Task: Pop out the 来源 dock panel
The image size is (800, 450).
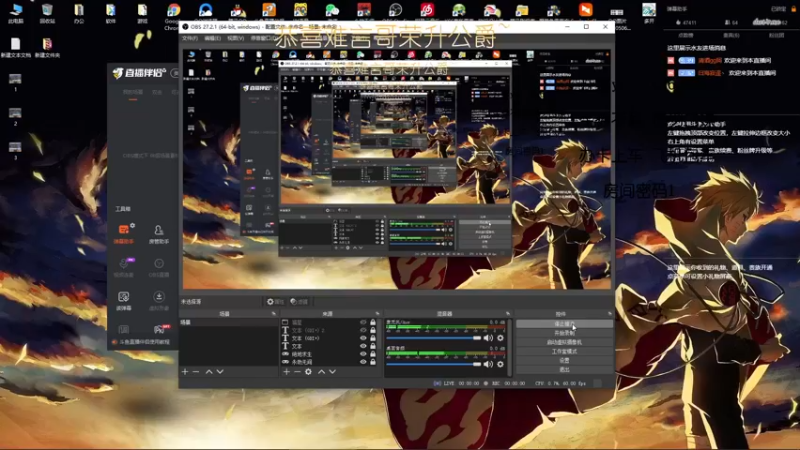Action: [x=378, y=313]
